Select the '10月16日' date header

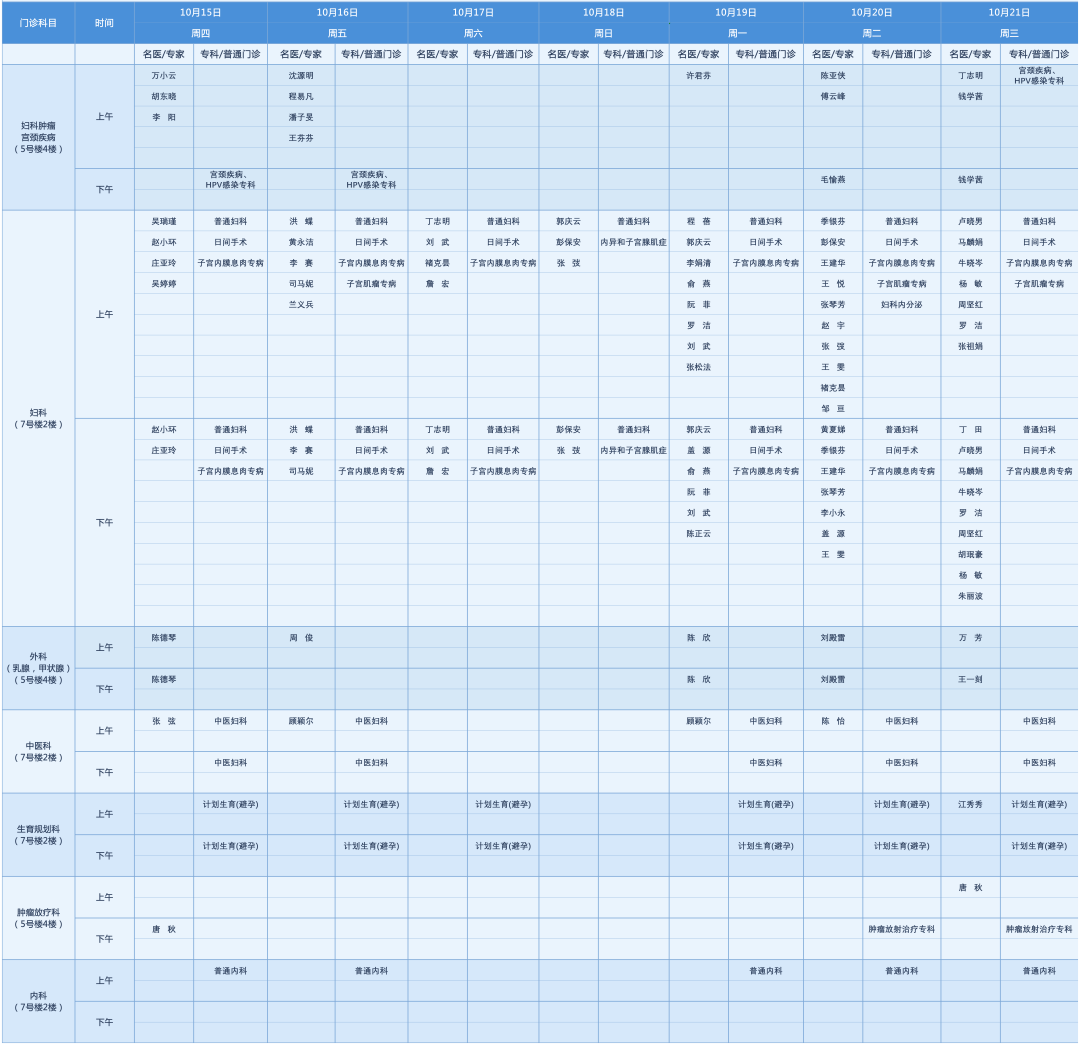(x=337, y=12)
